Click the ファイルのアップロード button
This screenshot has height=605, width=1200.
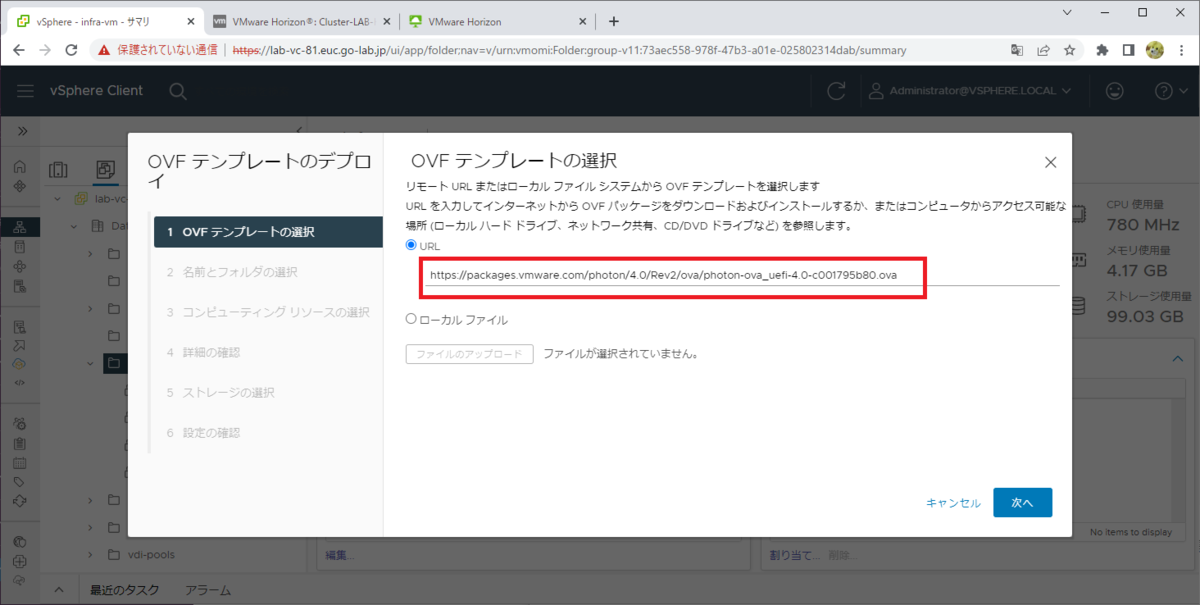coord(469,354)
